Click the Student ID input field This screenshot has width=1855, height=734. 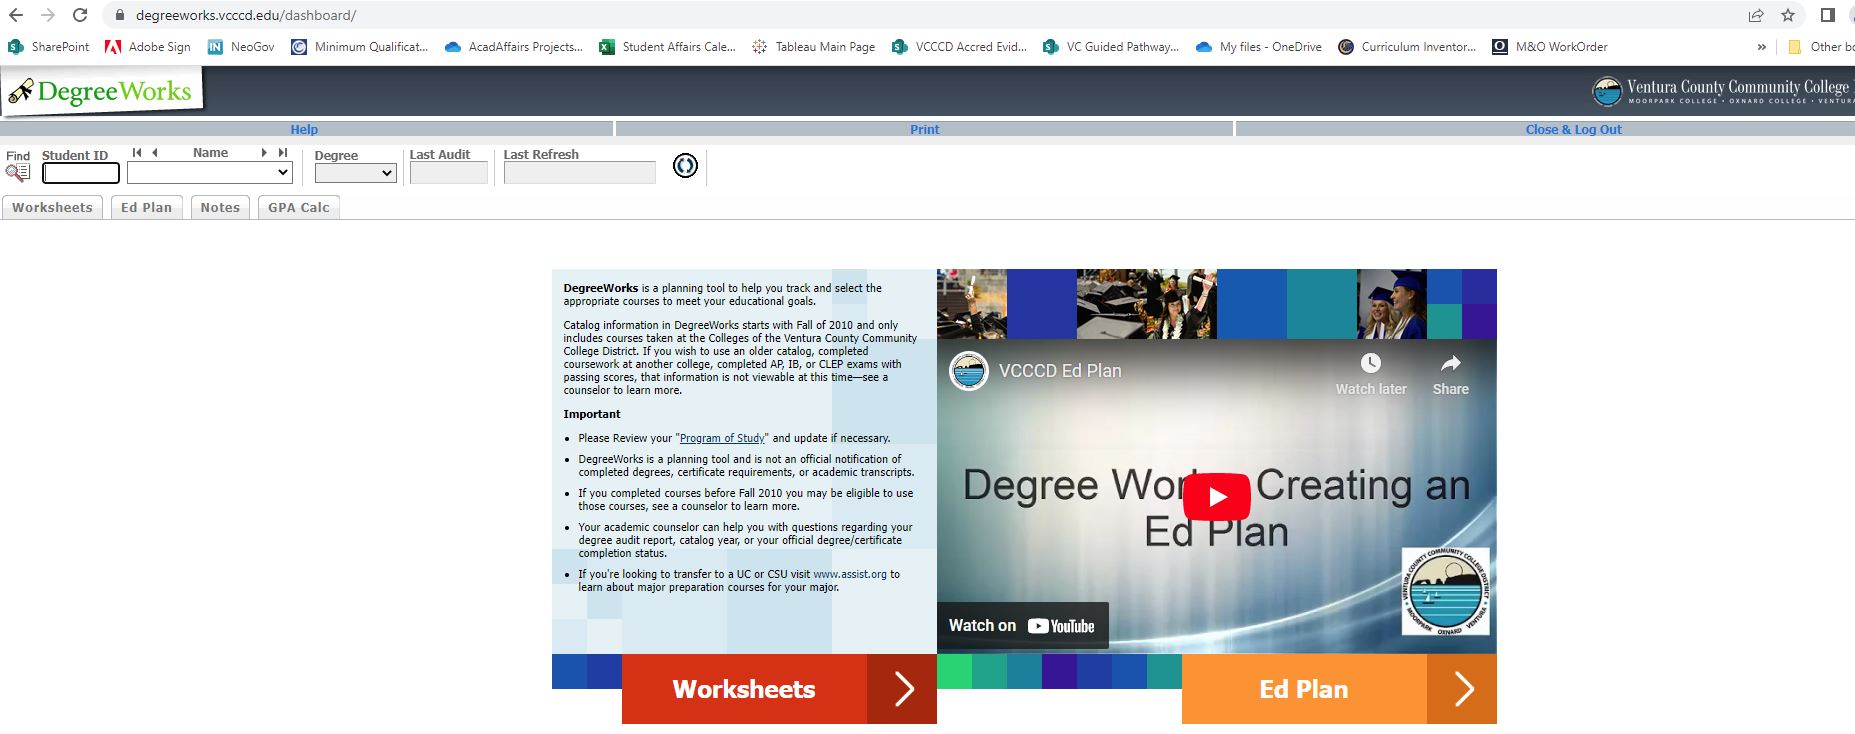[81, 173]
